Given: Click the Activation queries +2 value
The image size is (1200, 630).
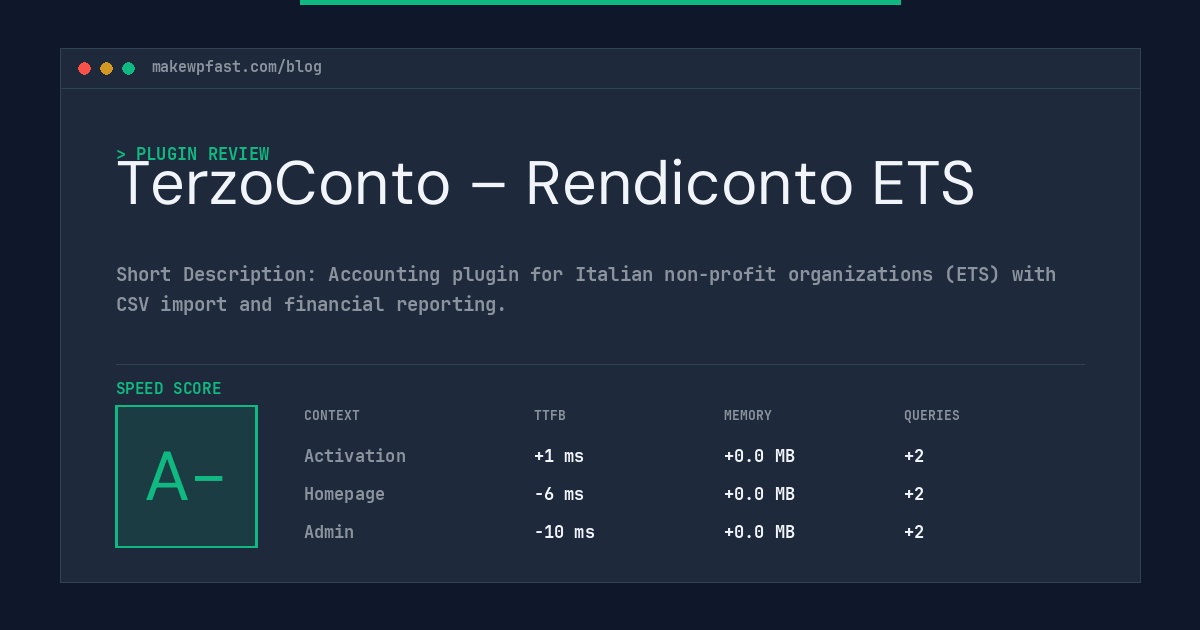Looking at the screenshot, I should tap(914, 456).
